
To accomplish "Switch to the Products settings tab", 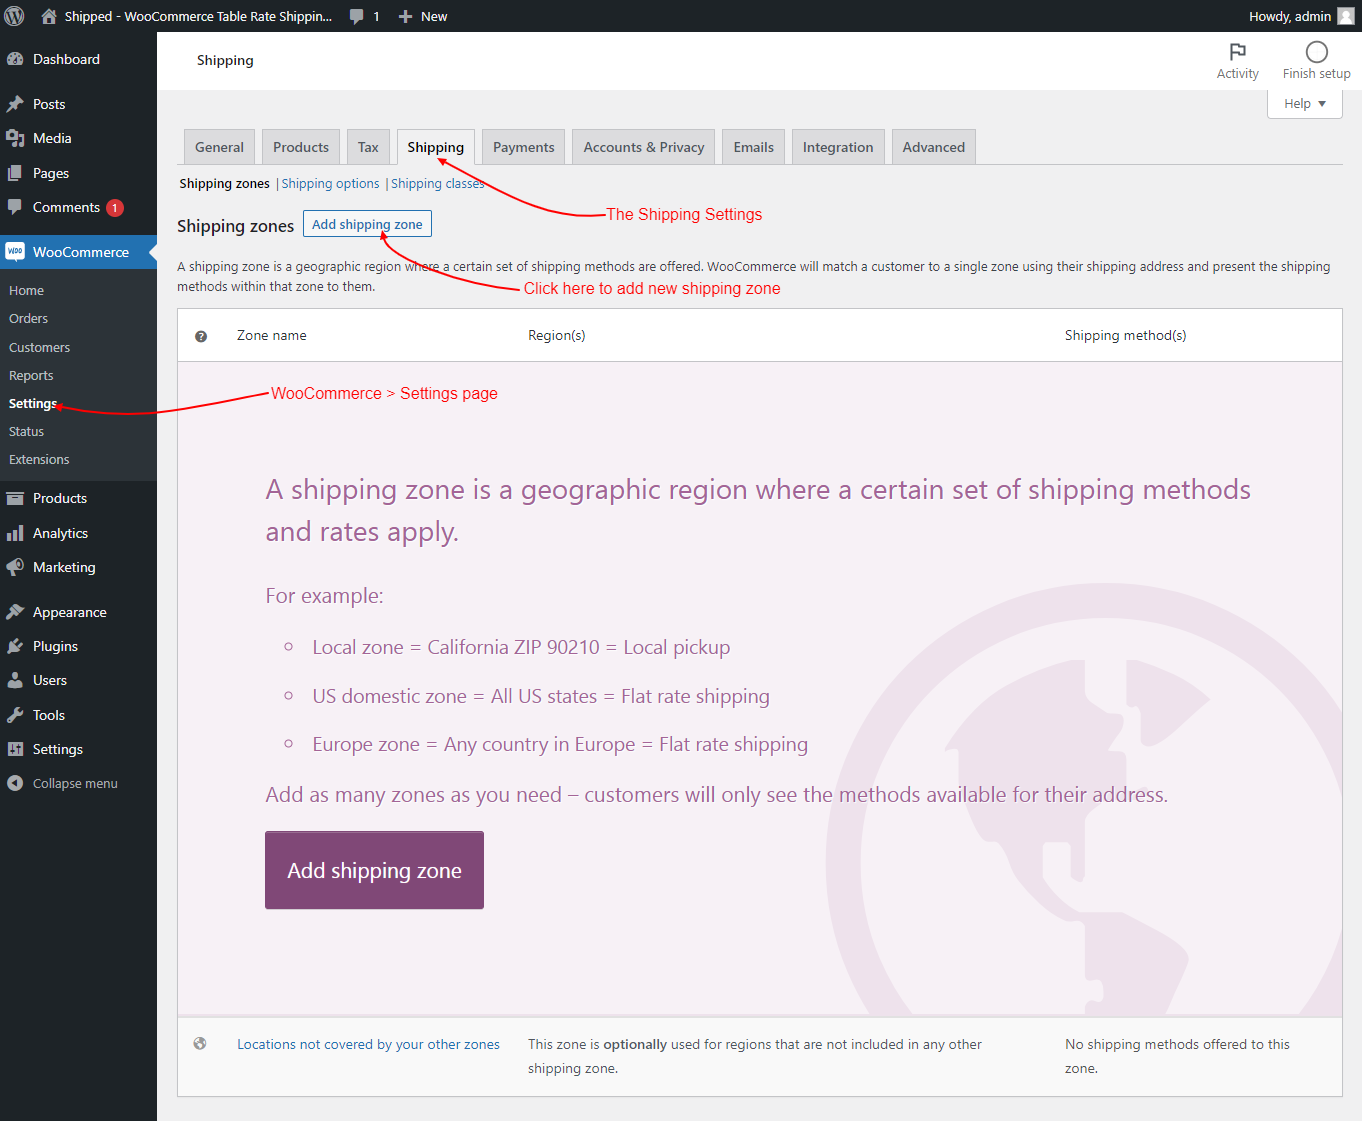I will (301, 147).
